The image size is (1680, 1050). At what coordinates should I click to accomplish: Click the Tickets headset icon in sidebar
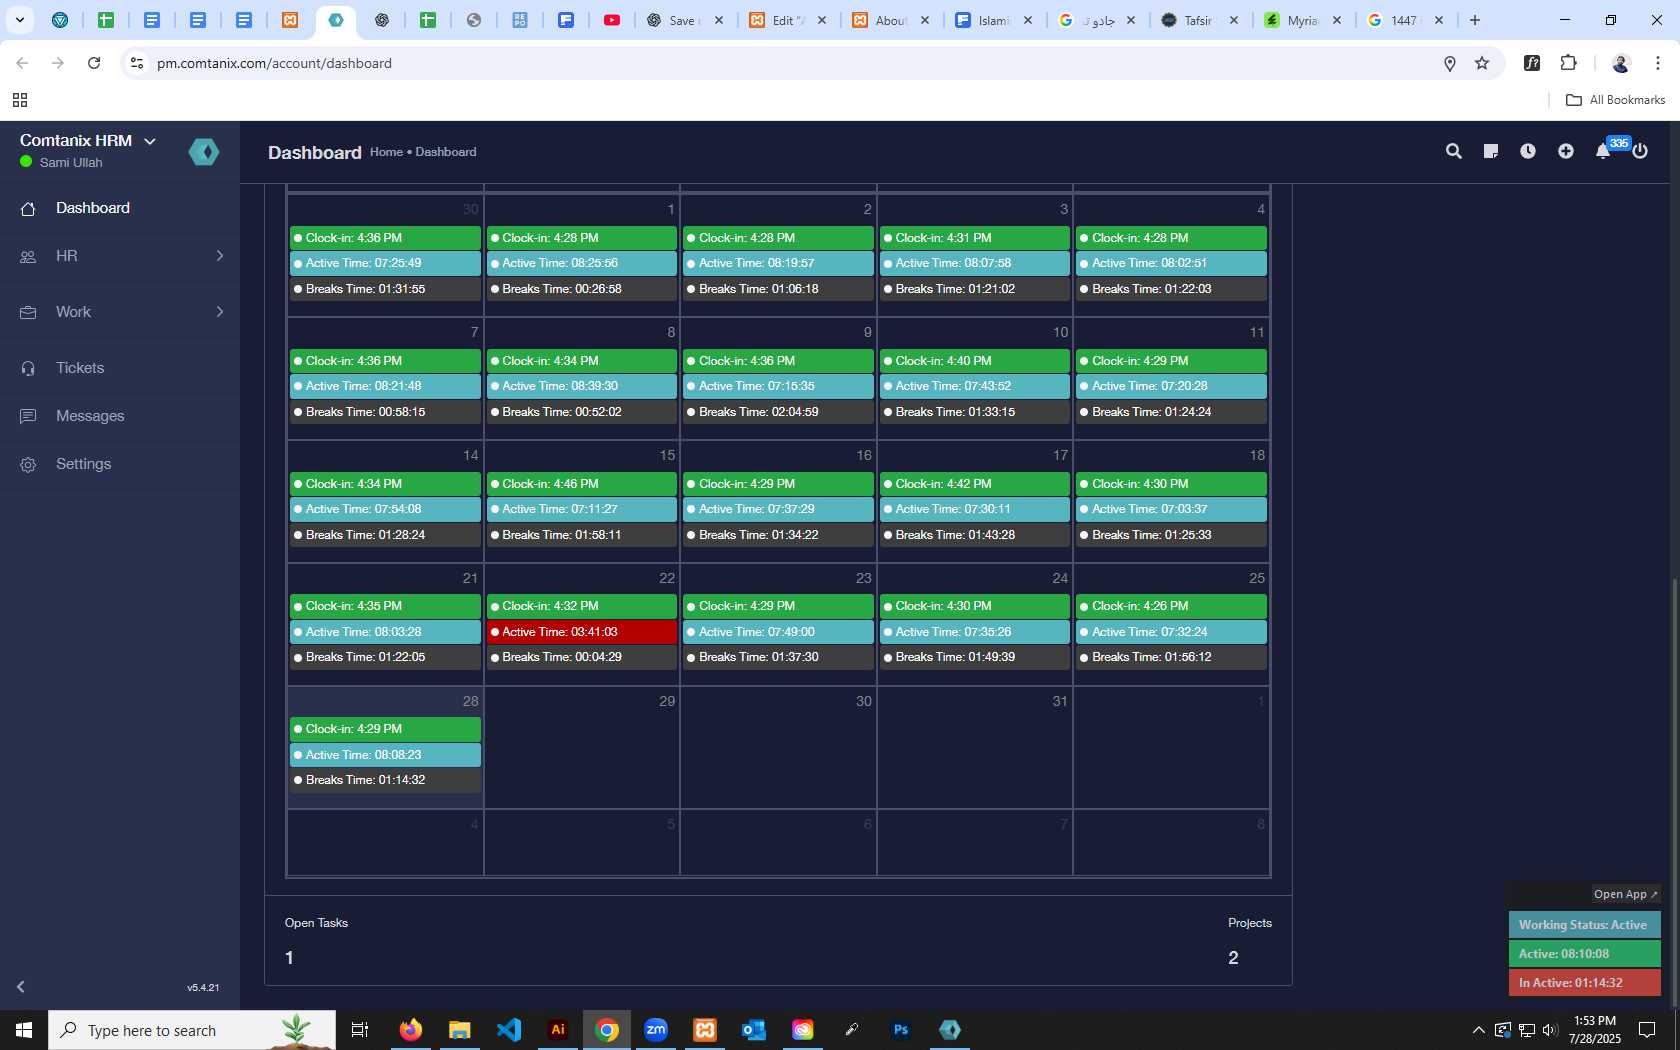pyautogui.click(x=28, y=369)
